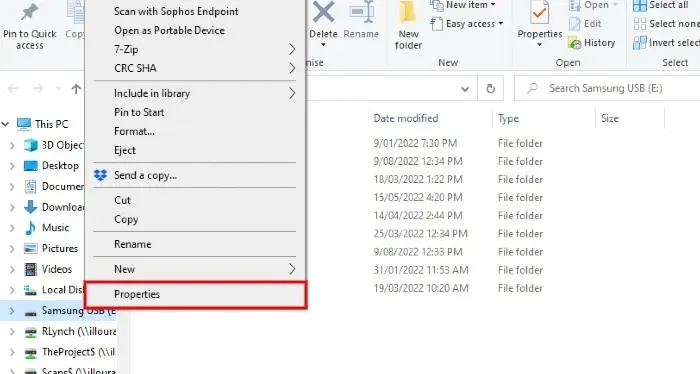
Task: Select Desktop in navigation pane
Action: pos(51,166)
